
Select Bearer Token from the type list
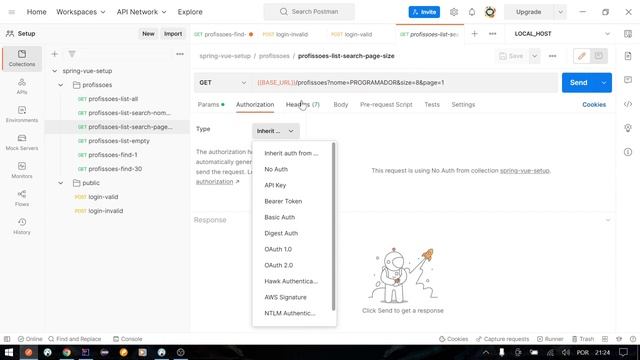click(x=283, y=201)
